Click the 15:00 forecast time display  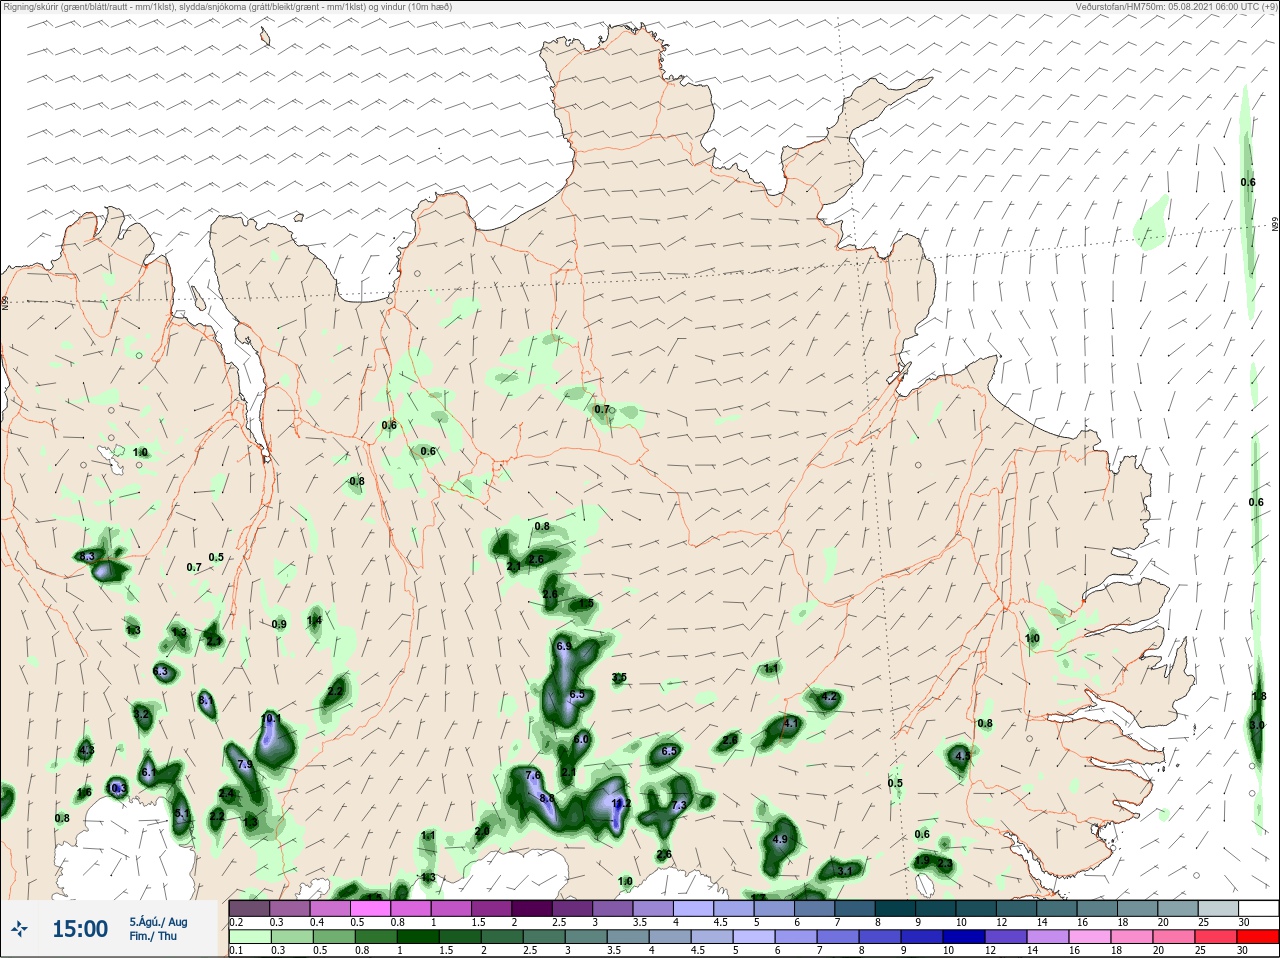(x=80, y=930)
